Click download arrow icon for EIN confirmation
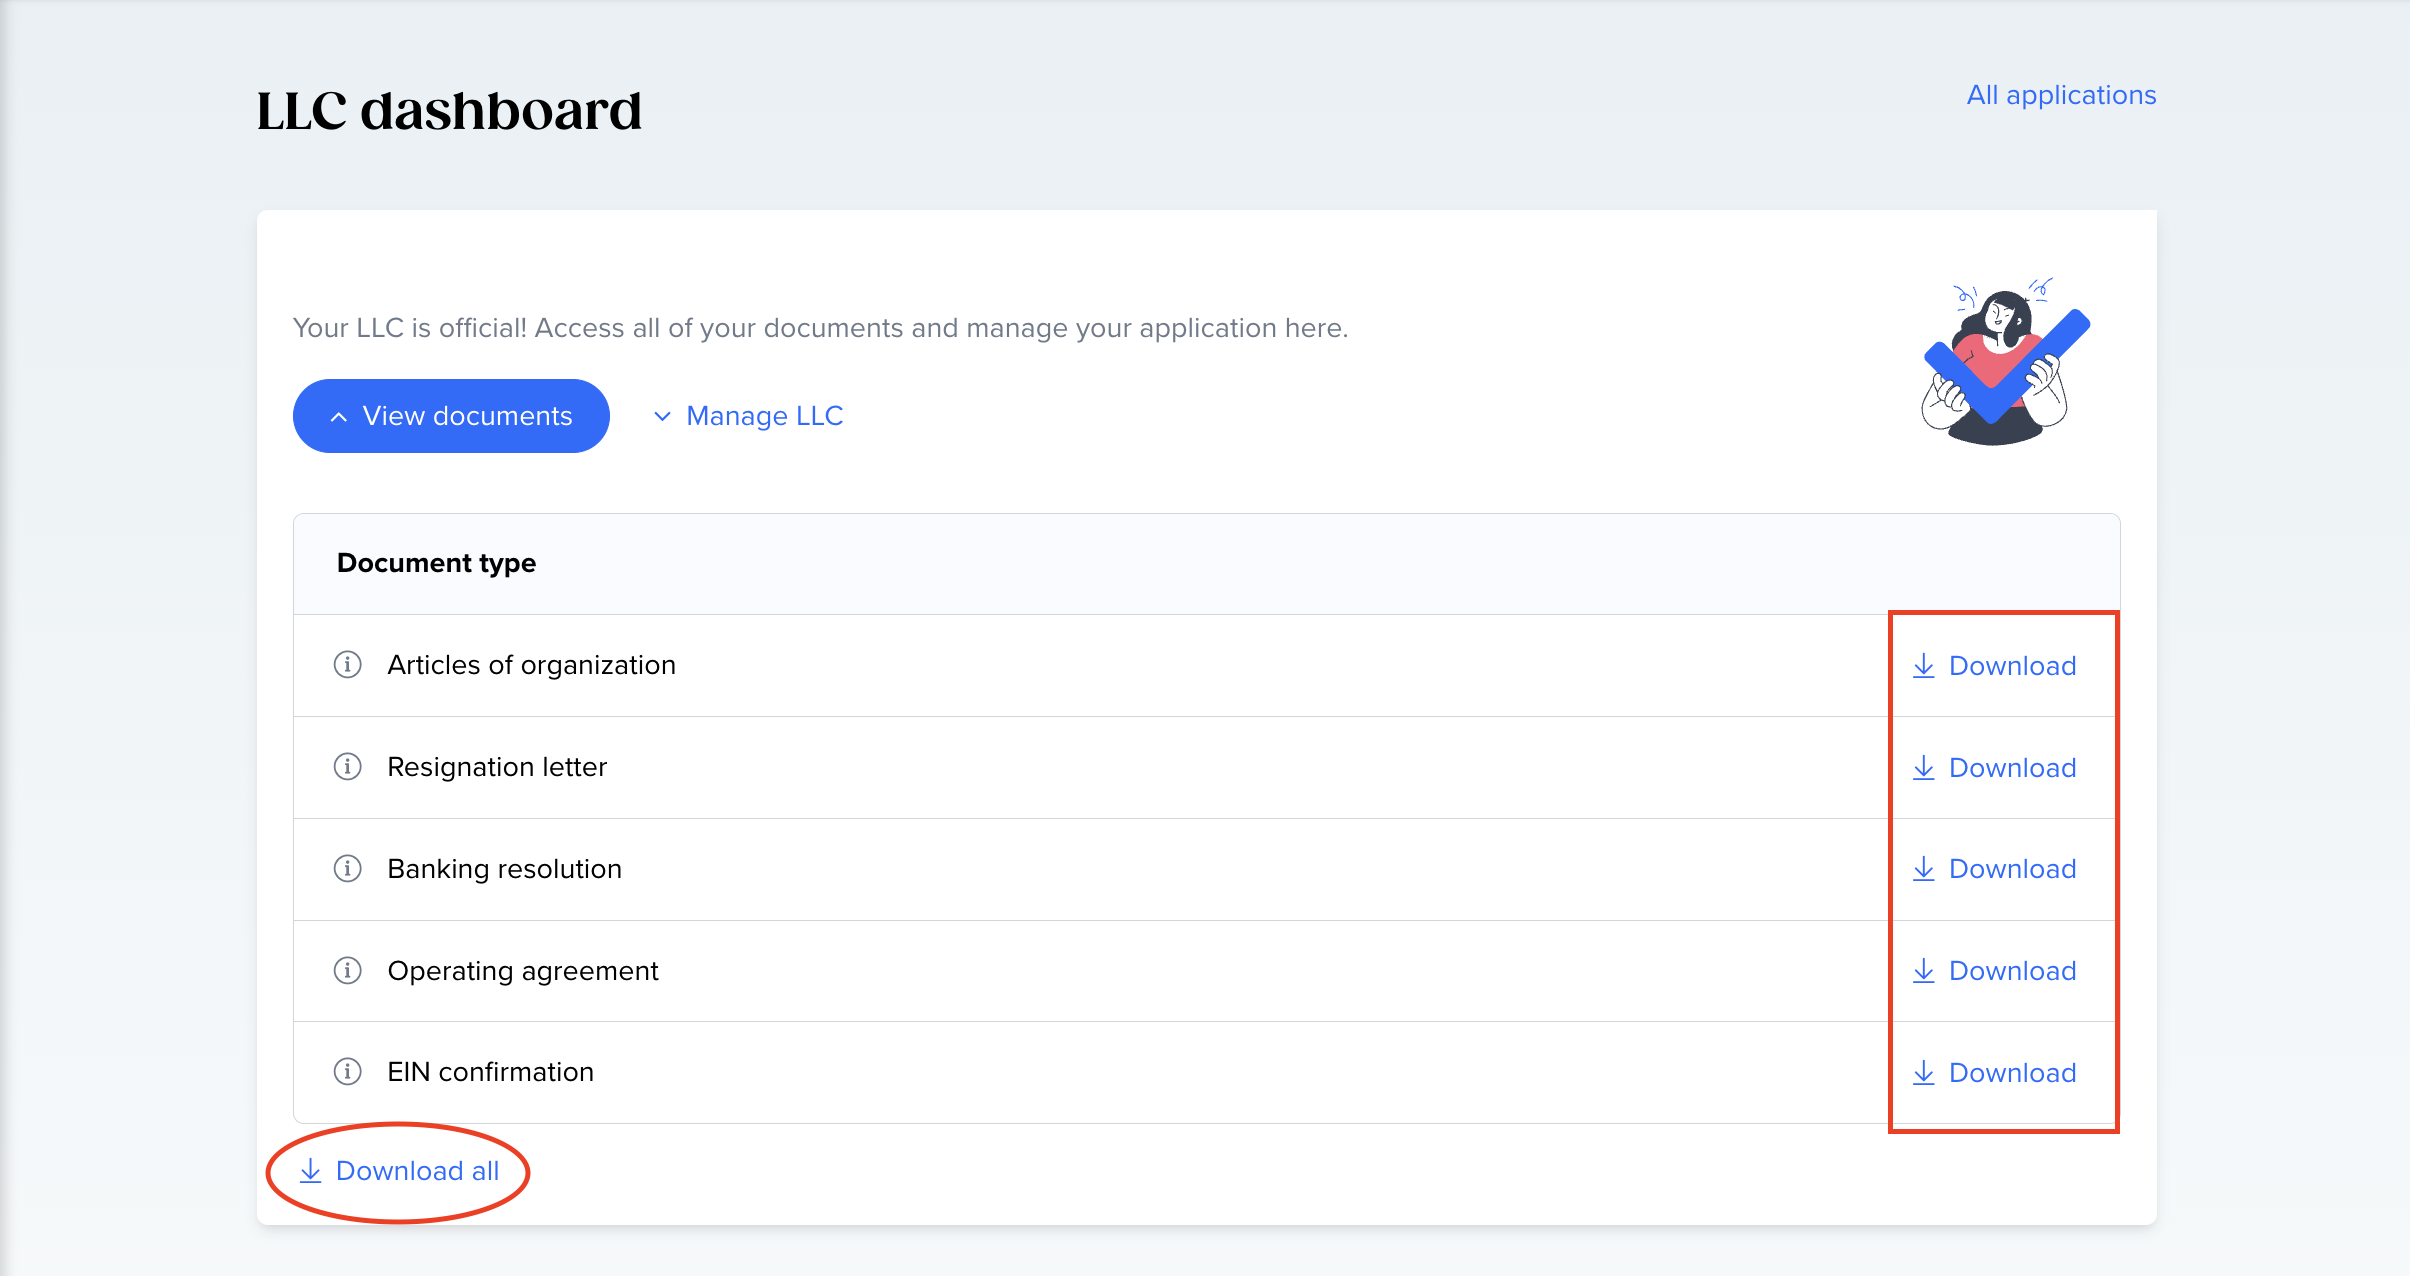This screenshot has width=2410, height=1276. click(1923, 1073)
